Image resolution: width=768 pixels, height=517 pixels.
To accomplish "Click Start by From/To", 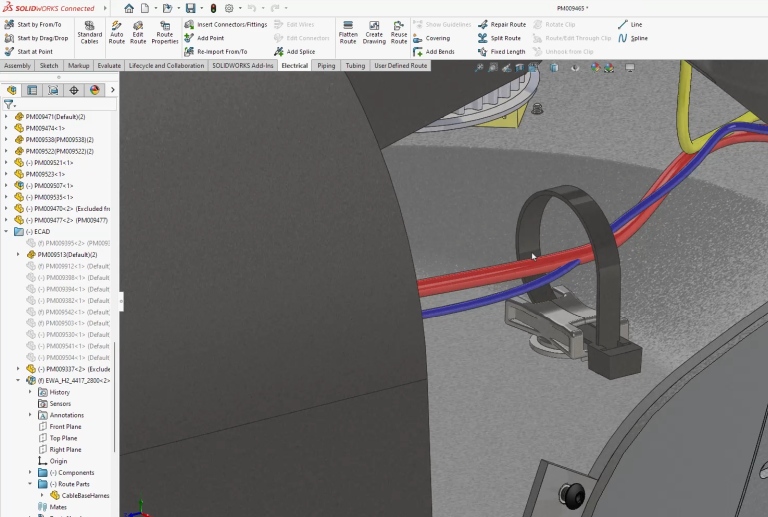I will coord(38,24).
